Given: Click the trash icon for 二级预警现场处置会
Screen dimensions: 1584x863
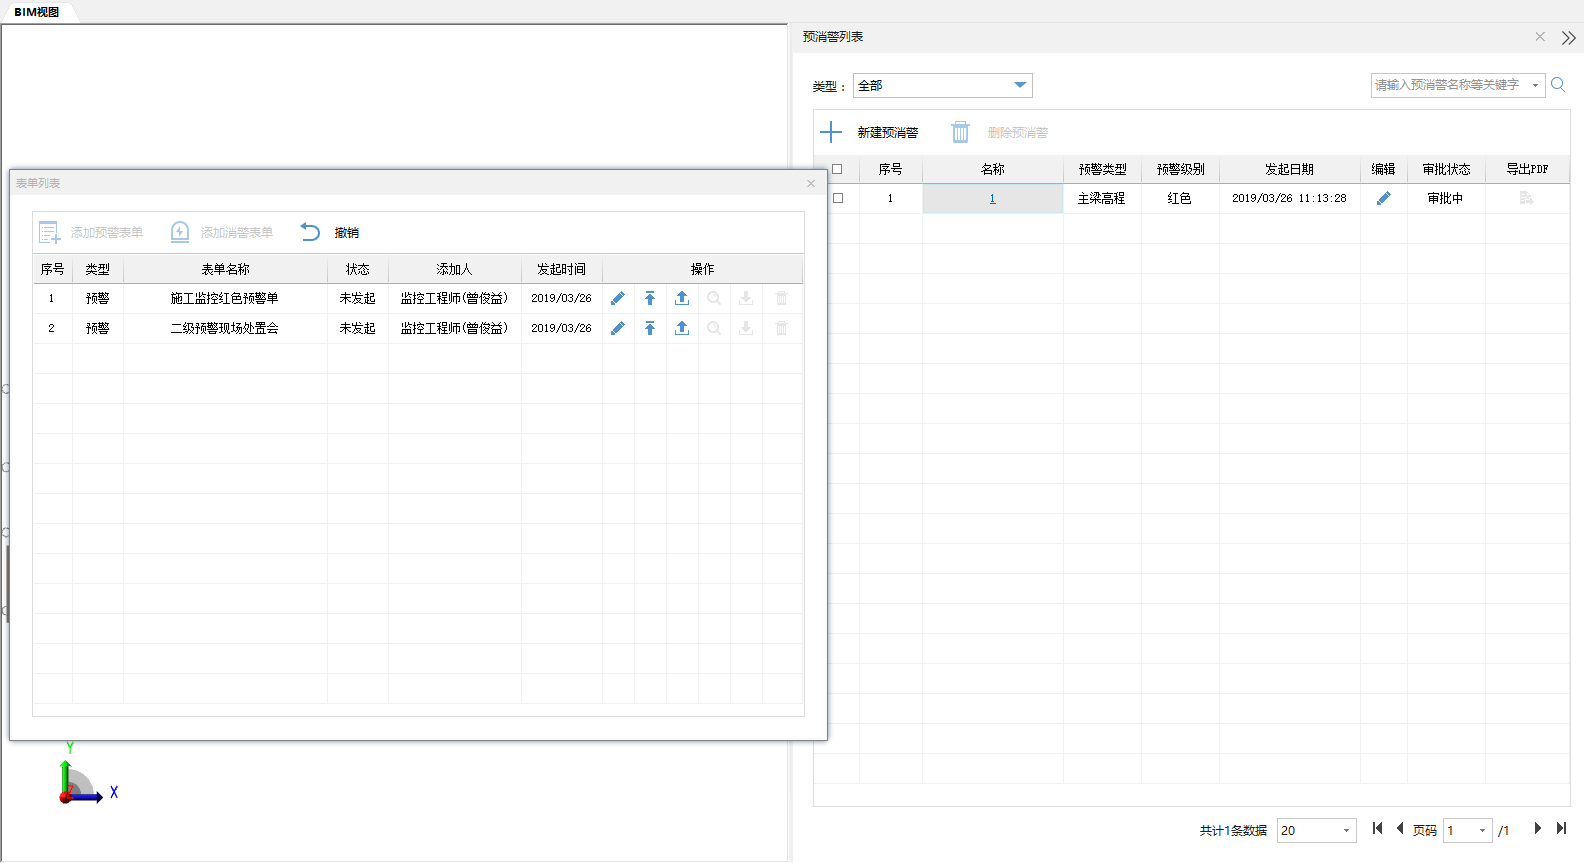Looking at the screenshot, I should (x=782, y=328).
